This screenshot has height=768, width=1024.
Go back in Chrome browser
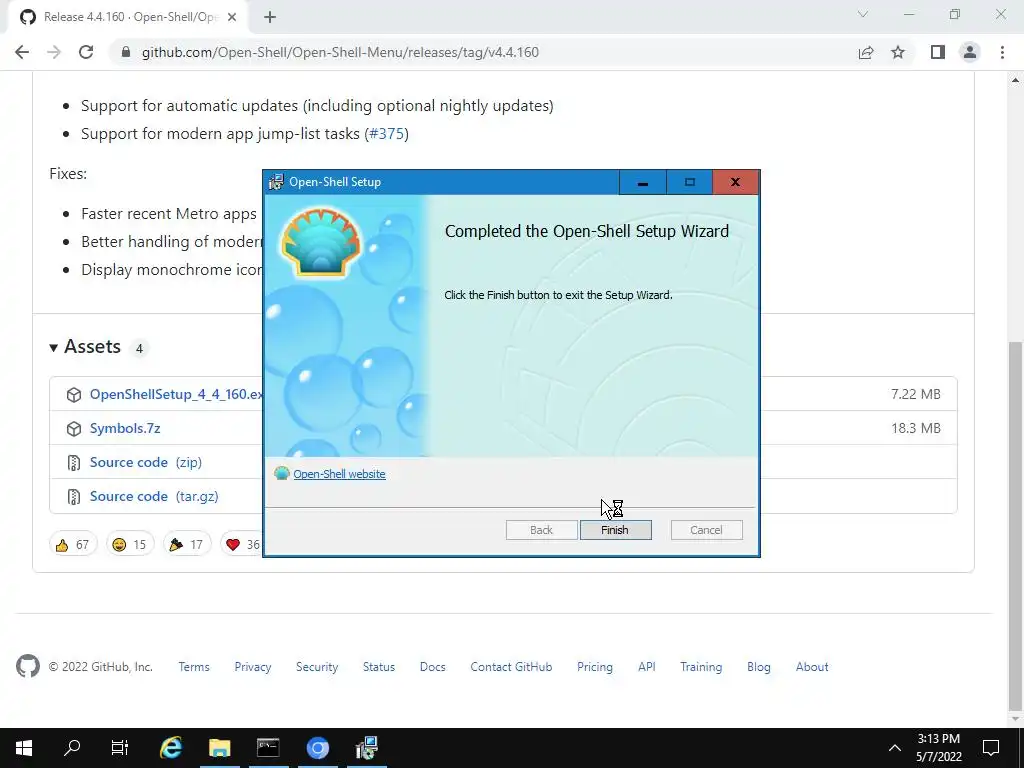(22, 52)
